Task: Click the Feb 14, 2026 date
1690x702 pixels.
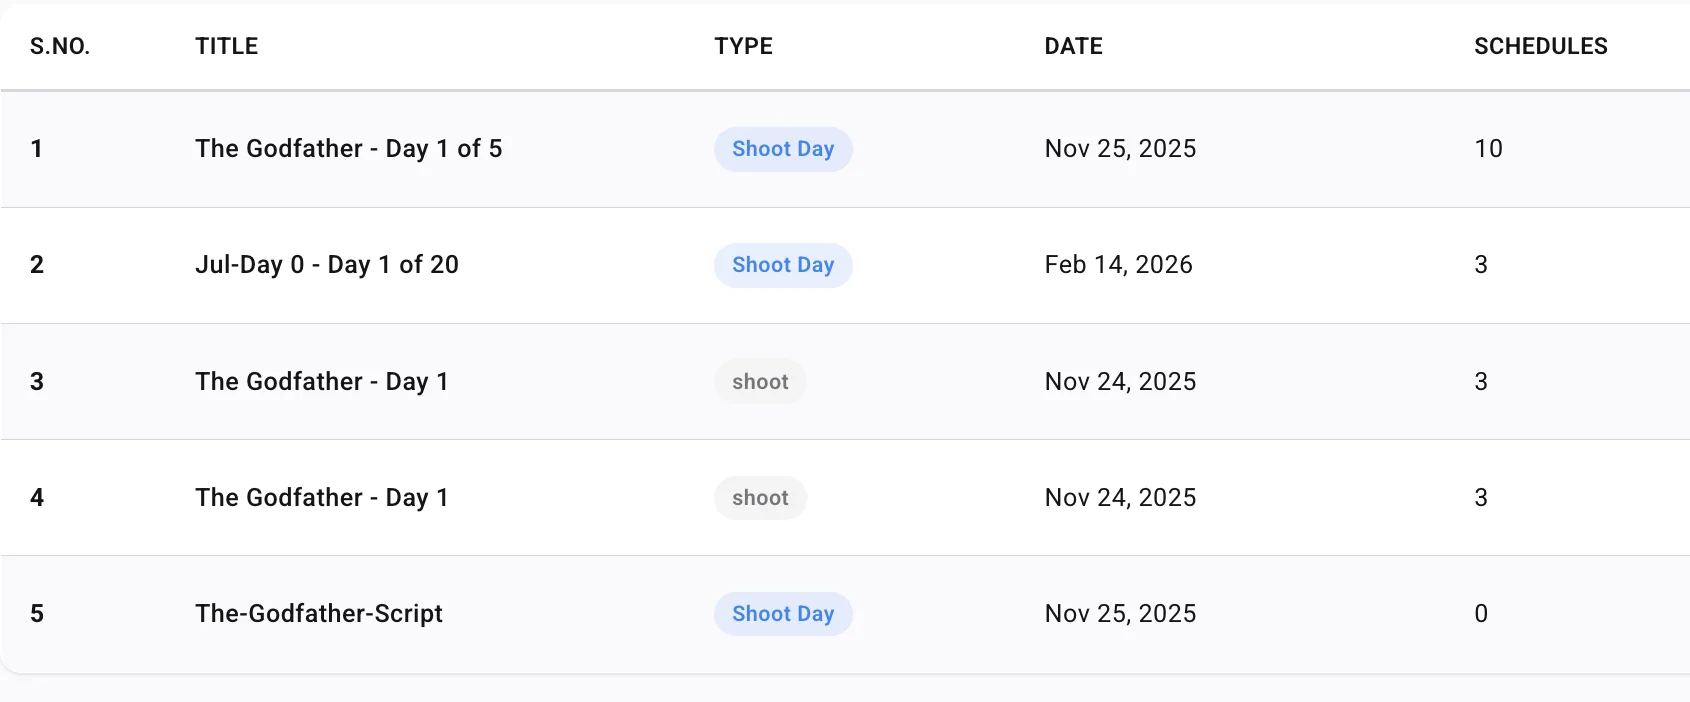Action: point(1118,265)
